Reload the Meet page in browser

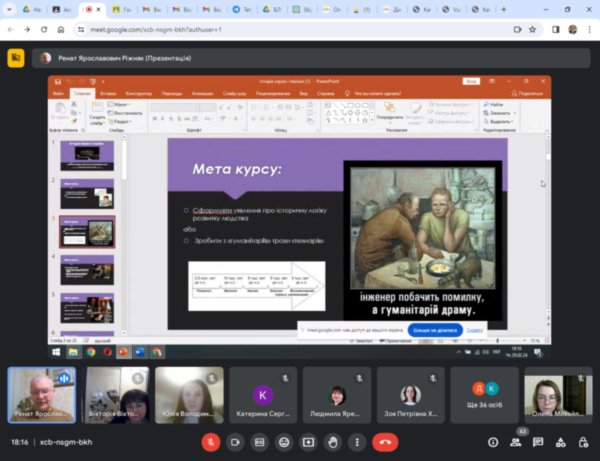[x=43, y=29]
